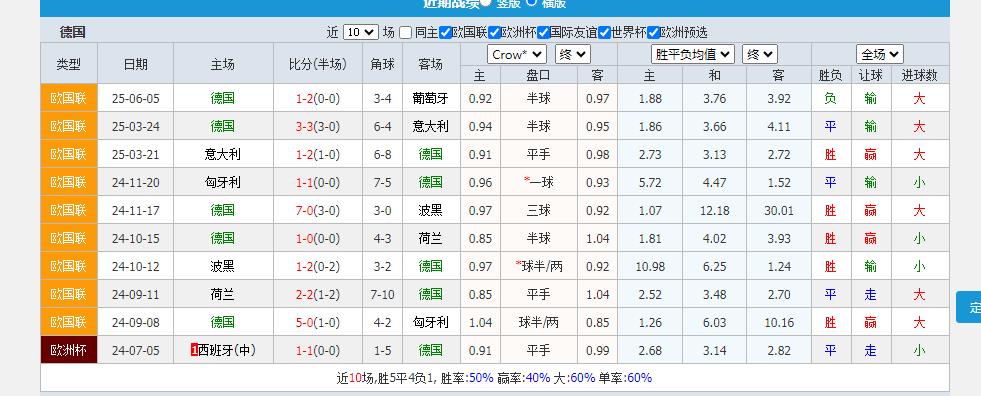
Task: Click score 3-3(3-0) link
Action: click(318, 126)
